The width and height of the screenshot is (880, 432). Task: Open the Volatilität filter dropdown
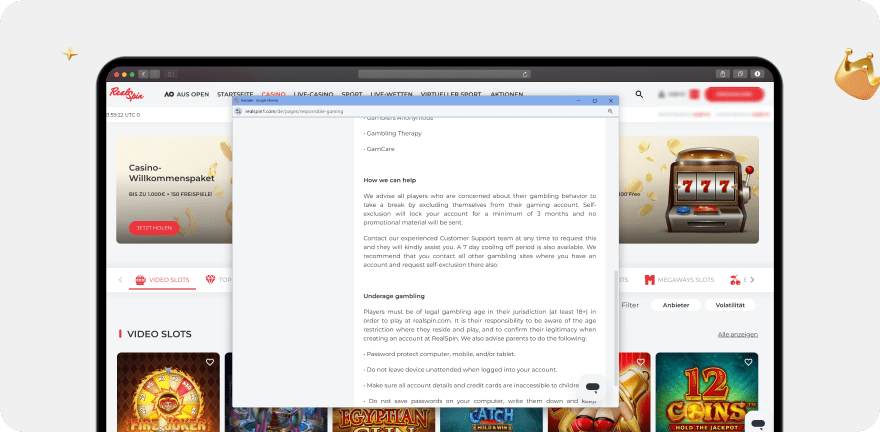[730, 305]
